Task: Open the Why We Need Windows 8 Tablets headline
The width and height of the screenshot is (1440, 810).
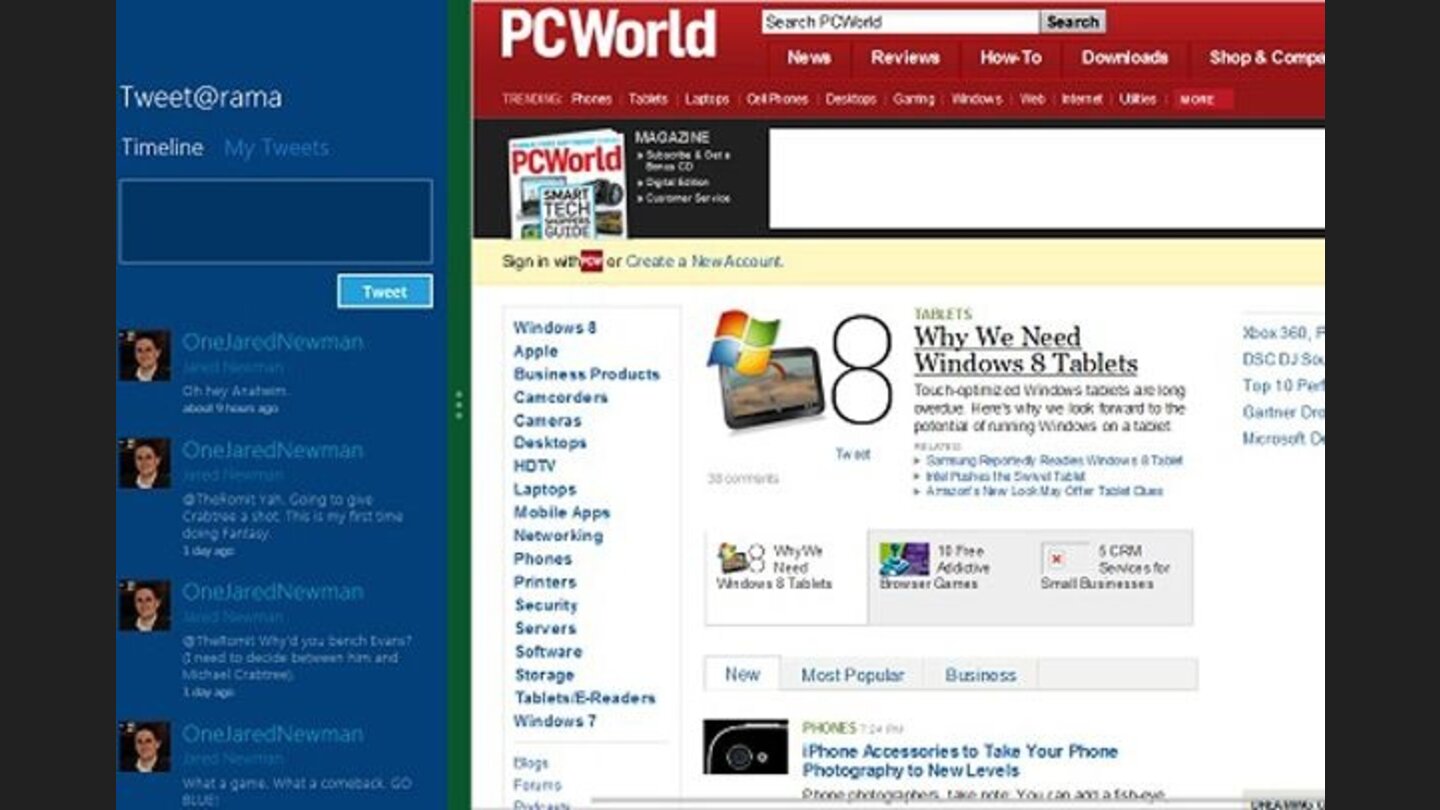Action: click(1025, 350)
